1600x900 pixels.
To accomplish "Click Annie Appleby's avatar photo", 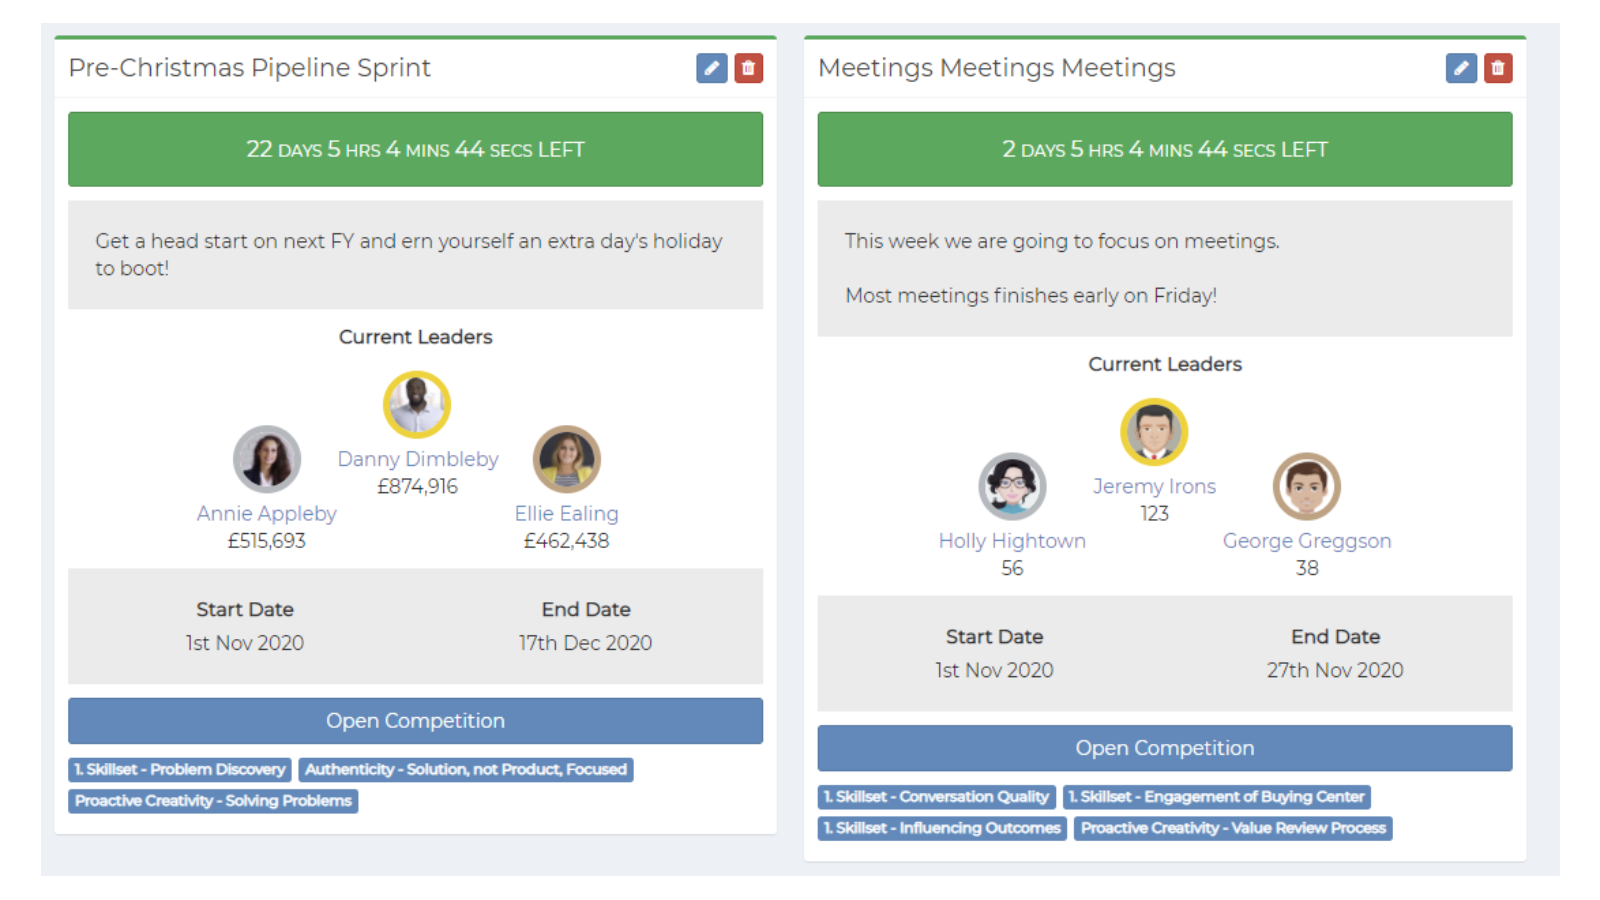I will click(267, 459).
